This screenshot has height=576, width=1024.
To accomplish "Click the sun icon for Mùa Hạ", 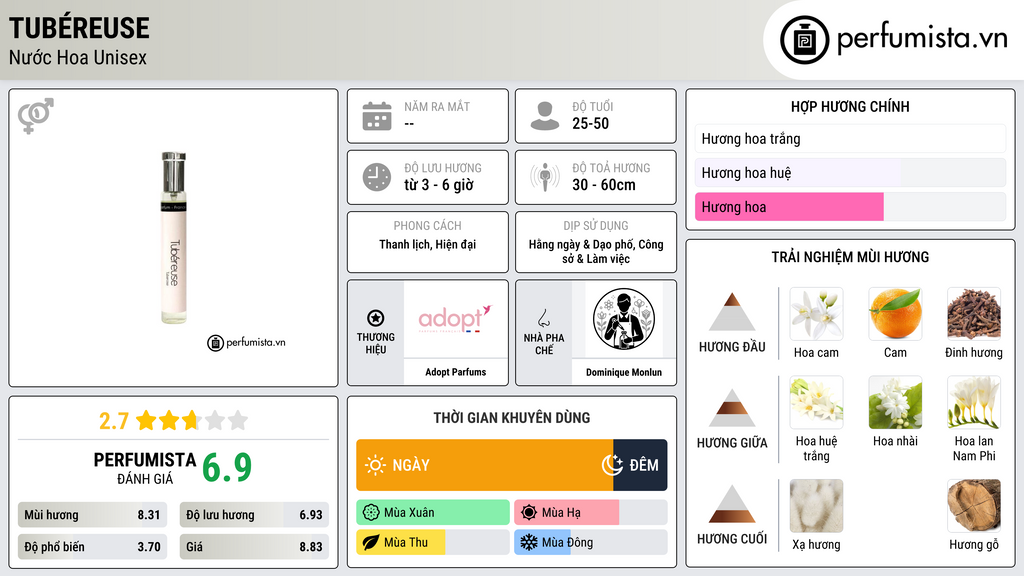I will [529, 513].
